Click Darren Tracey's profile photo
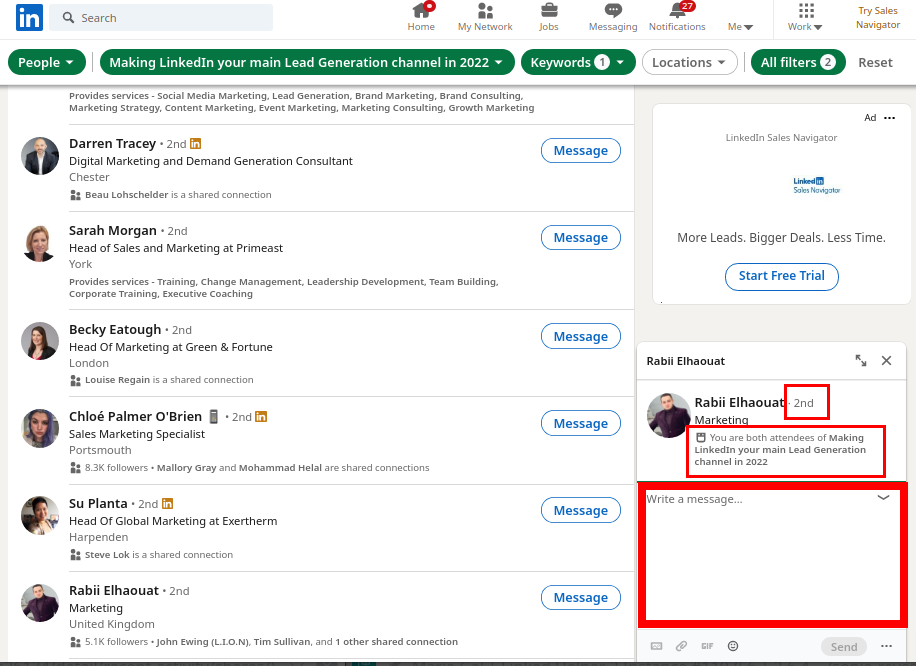Viewport: 916px width, 666px height. pos(40,156)
